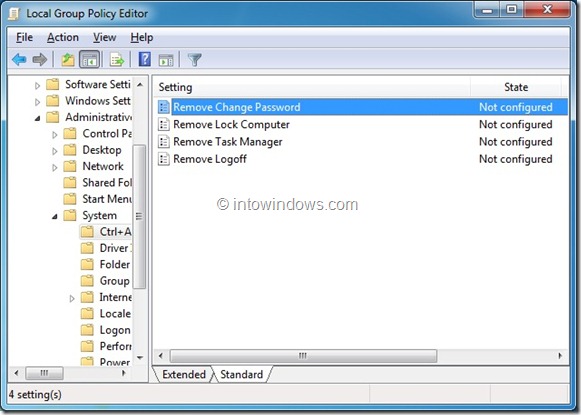Image resolution: width=581 pixels, height=415 pixels.
Task: Open the View menu
Action: pos(104,37)
